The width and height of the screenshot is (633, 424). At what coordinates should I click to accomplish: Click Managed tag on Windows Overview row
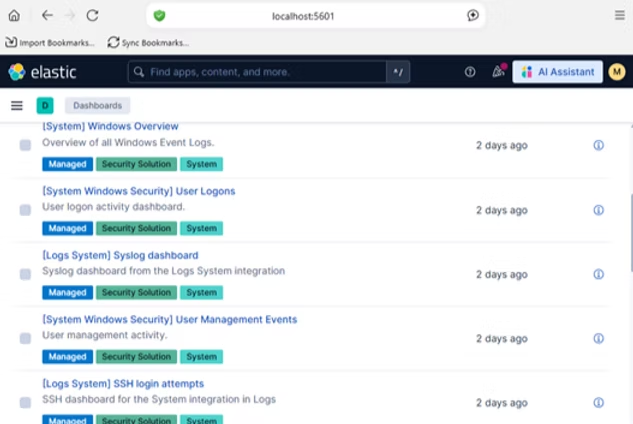[x=67, y=164]
